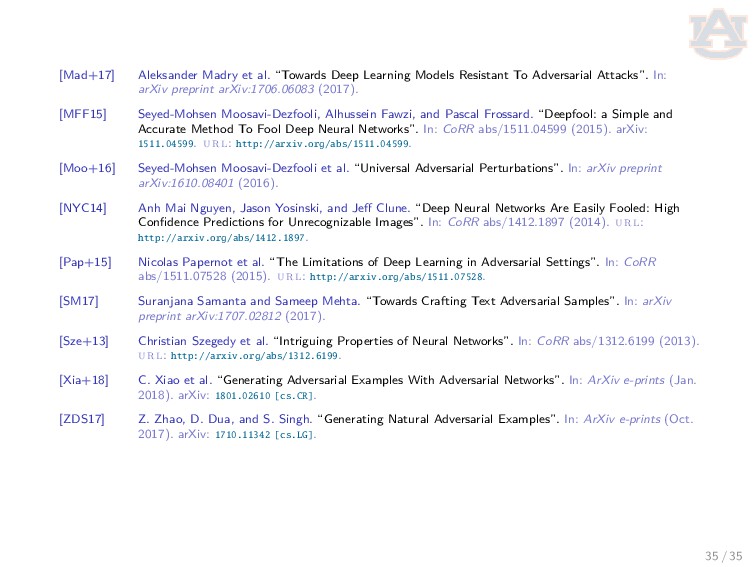Follow the arxiv.org/abs/1412.1897 link
Image resolution: width=756 pixels, height=567 pixels.
(x=222, y=238)
